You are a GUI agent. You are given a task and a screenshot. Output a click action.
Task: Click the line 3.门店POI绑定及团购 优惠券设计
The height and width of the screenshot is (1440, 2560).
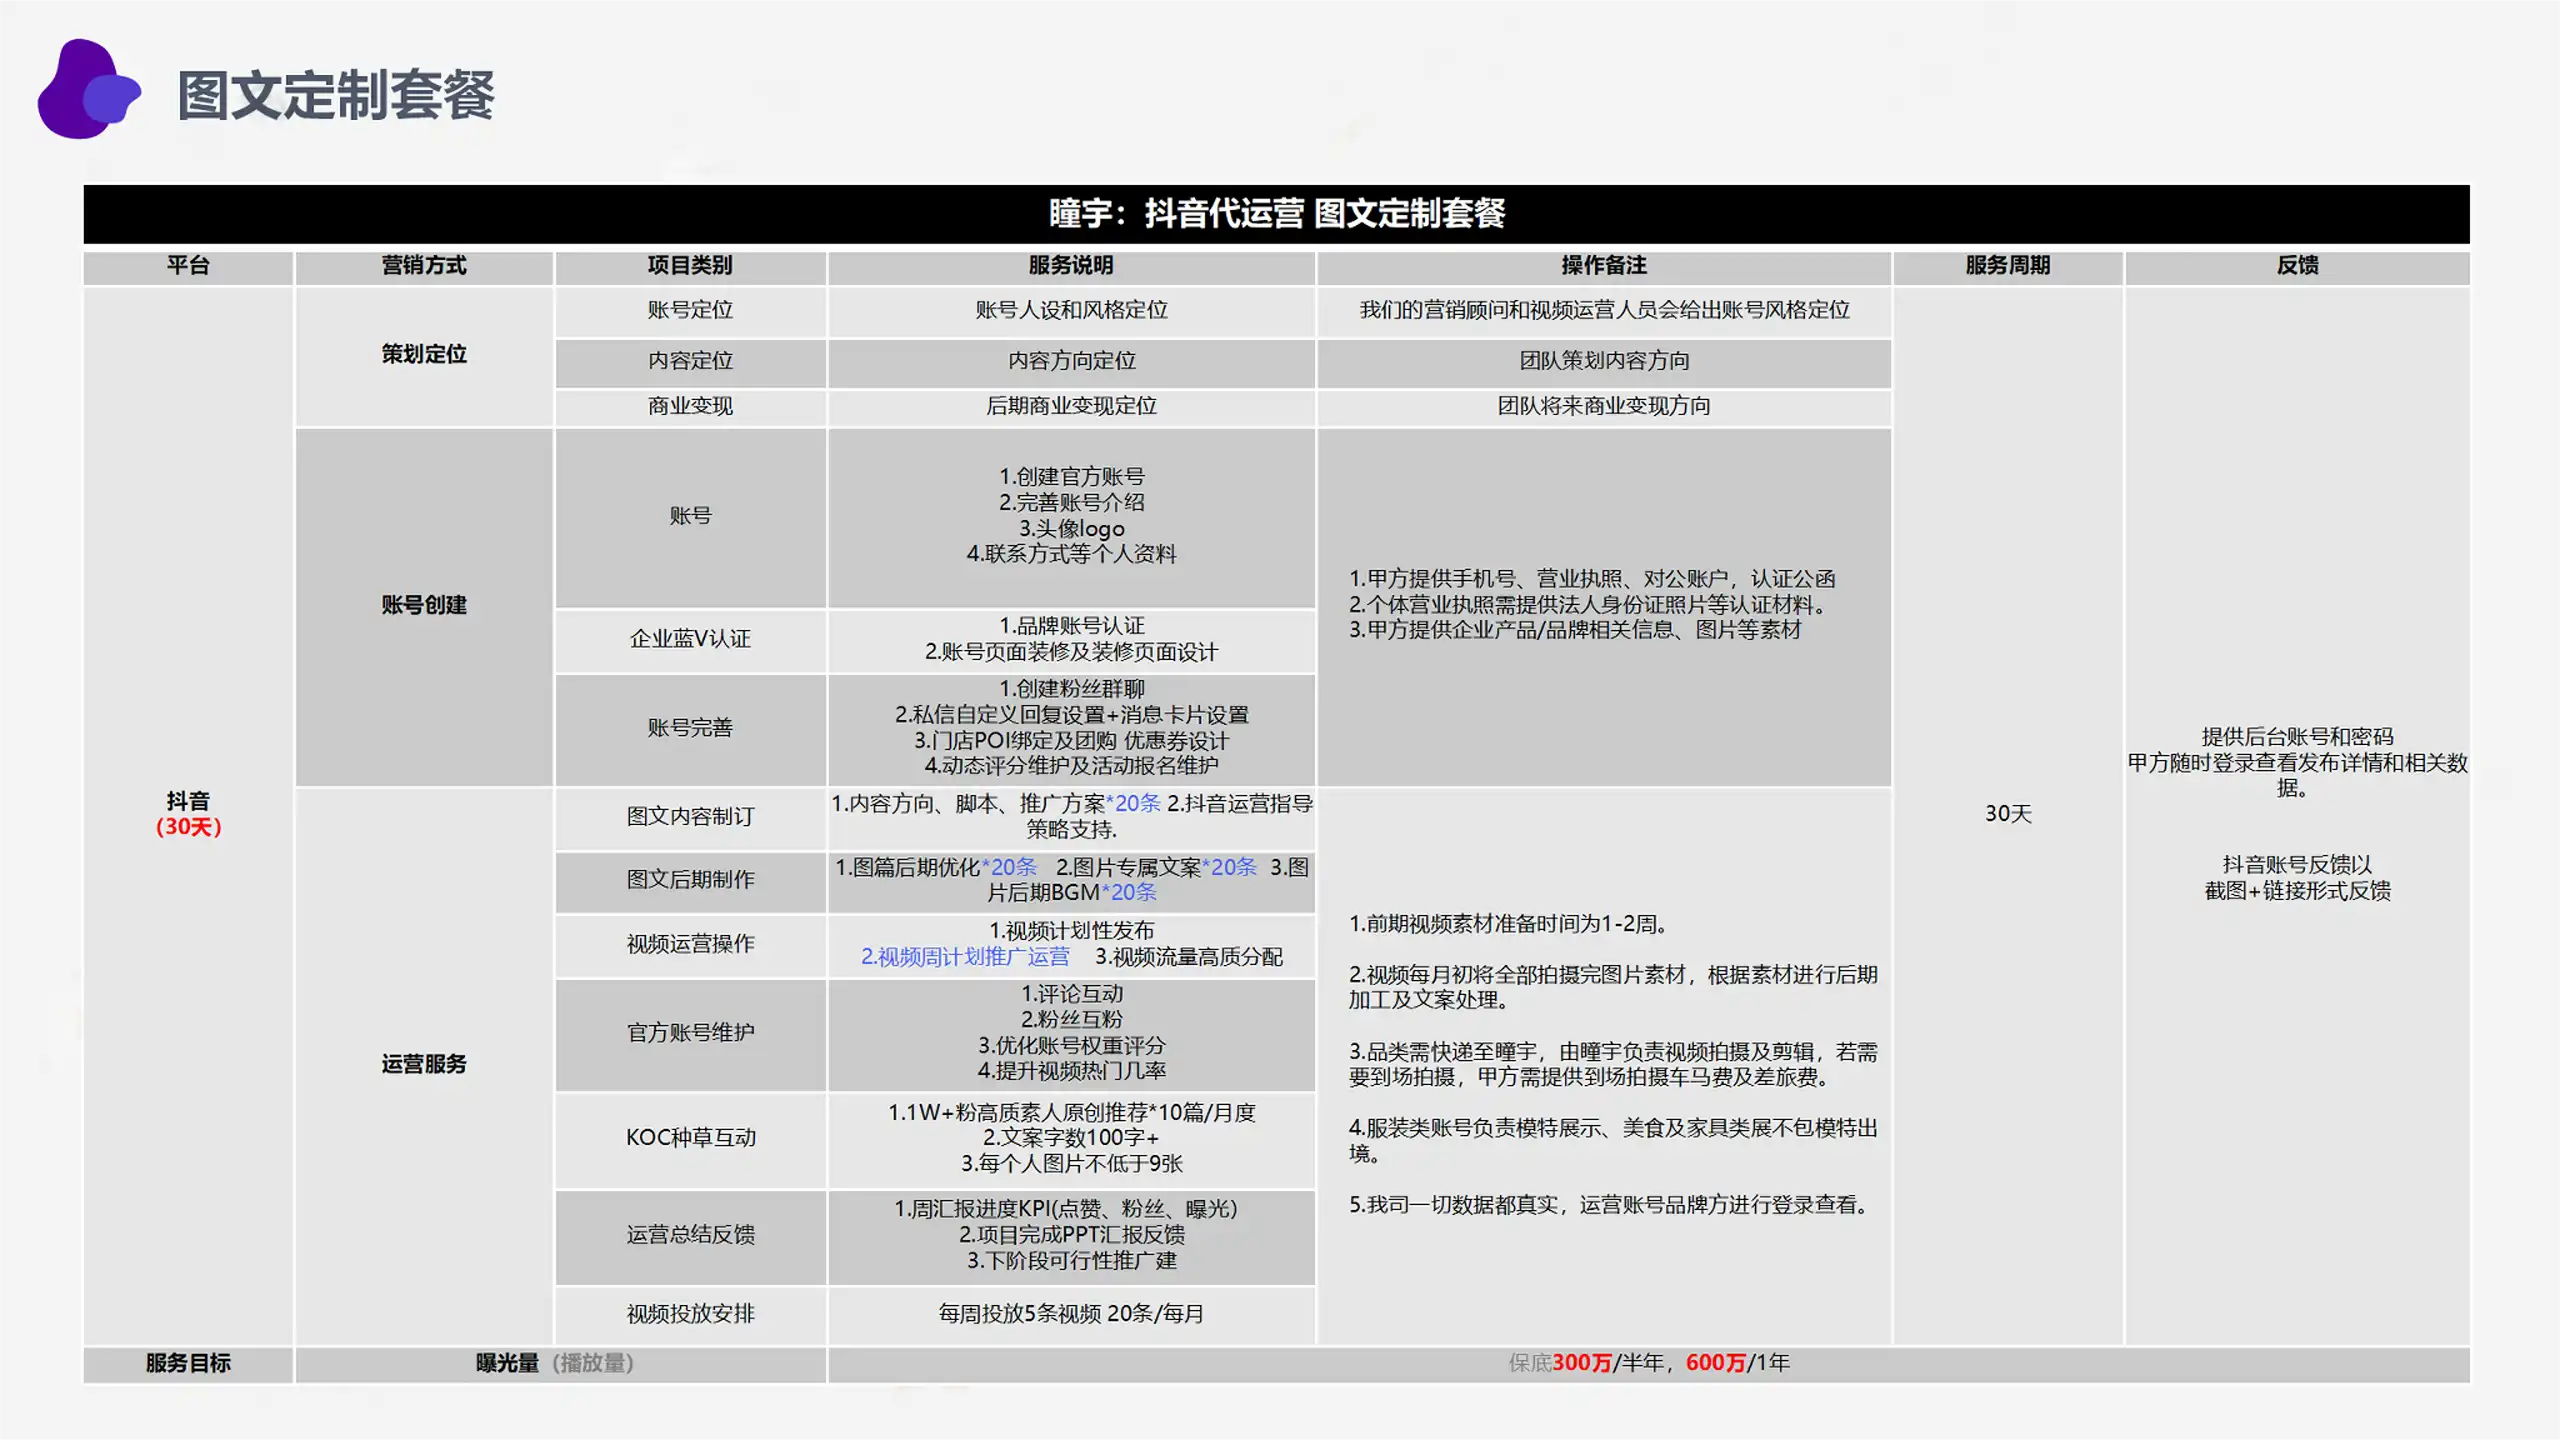[1071, 742]
